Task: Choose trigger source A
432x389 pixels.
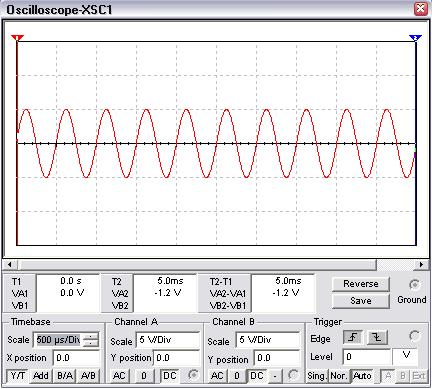Action: 388,376
